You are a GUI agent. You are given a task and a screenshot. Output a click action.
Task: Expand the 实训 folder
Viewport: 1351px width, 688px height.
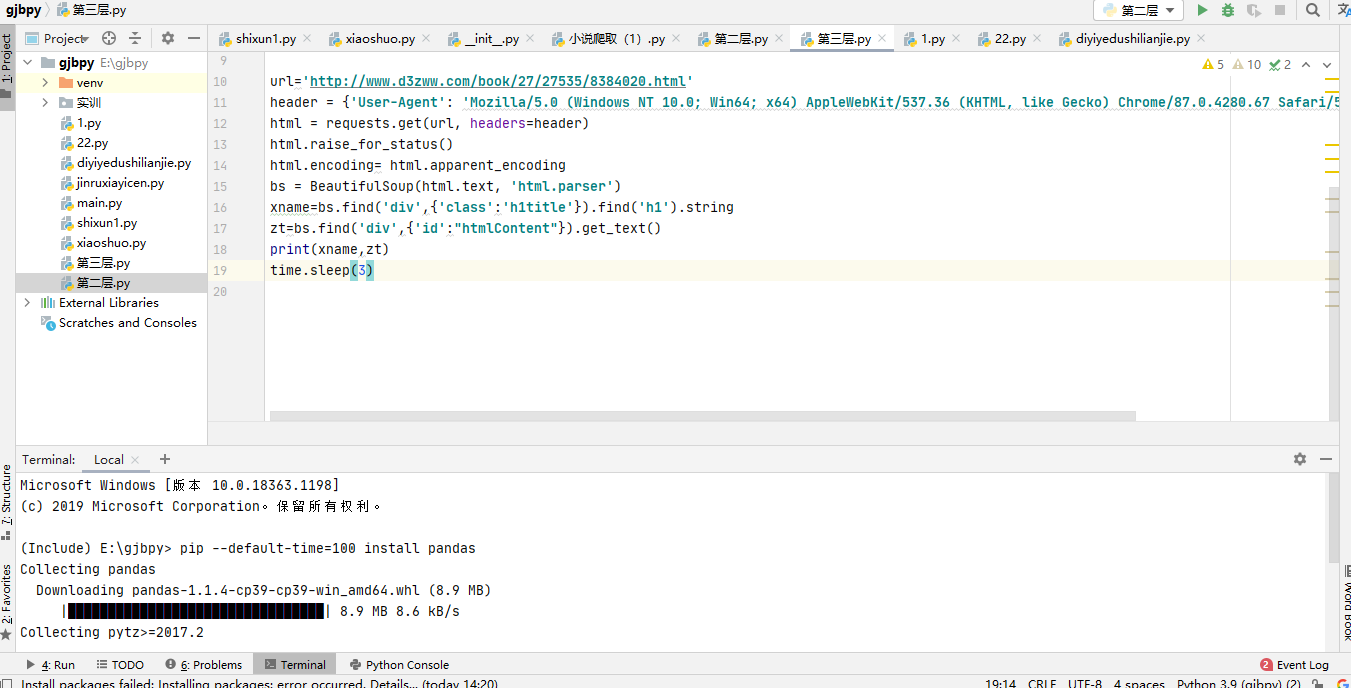tap(45, 103)
